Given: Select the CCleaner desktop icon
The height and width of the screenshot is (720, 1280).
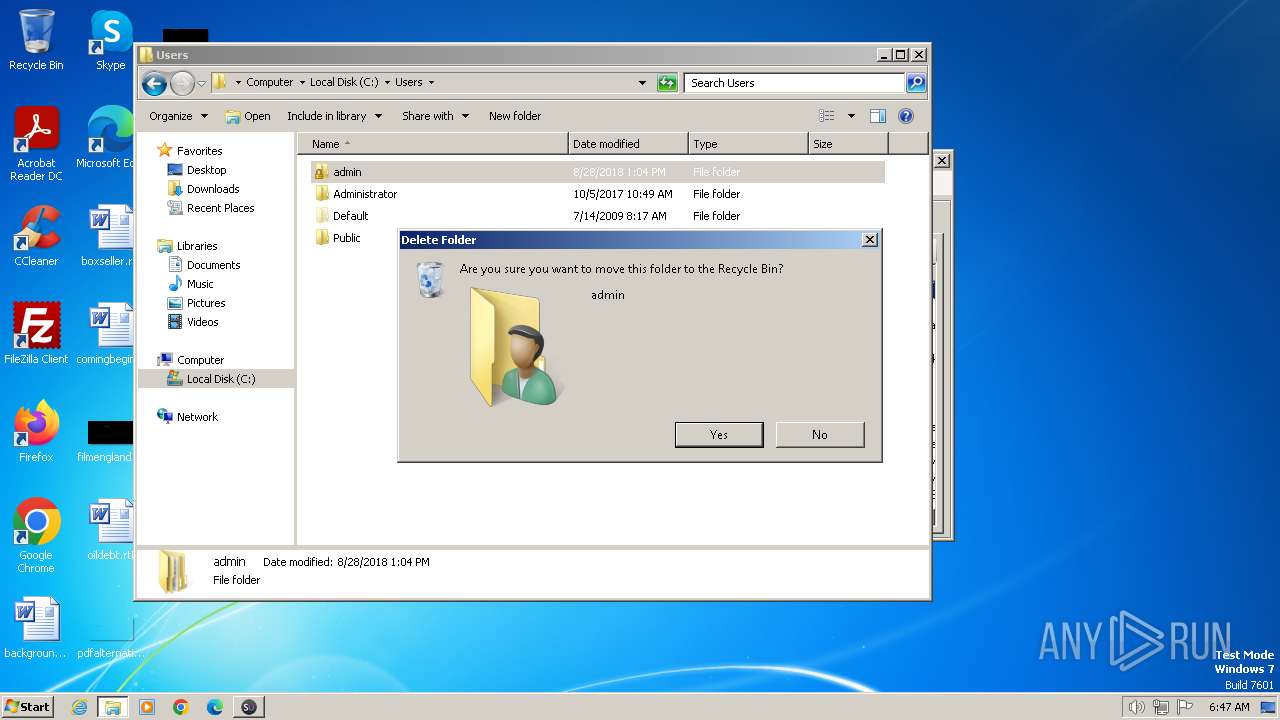Looking at the screenshot, I should (36, 236).
